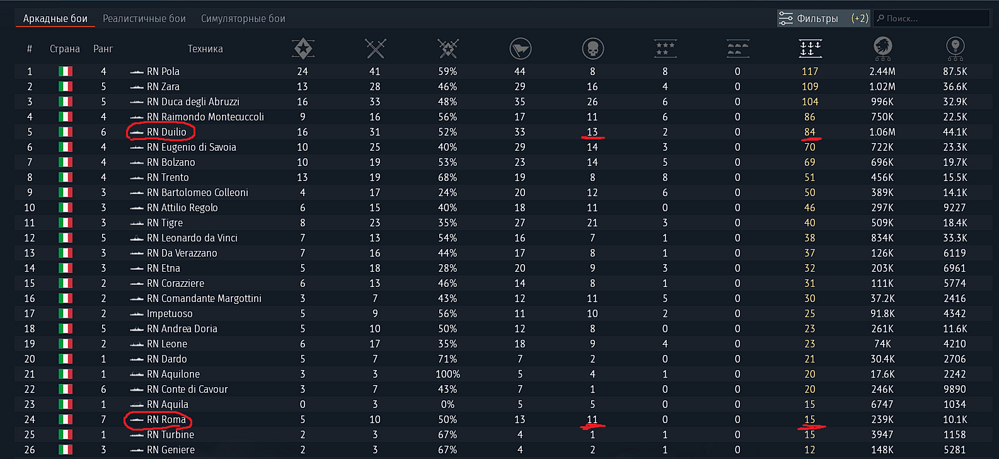Viewport: 999px width, 459px height.
Task: Focus the Поиск search field
Action: (931, 18)
